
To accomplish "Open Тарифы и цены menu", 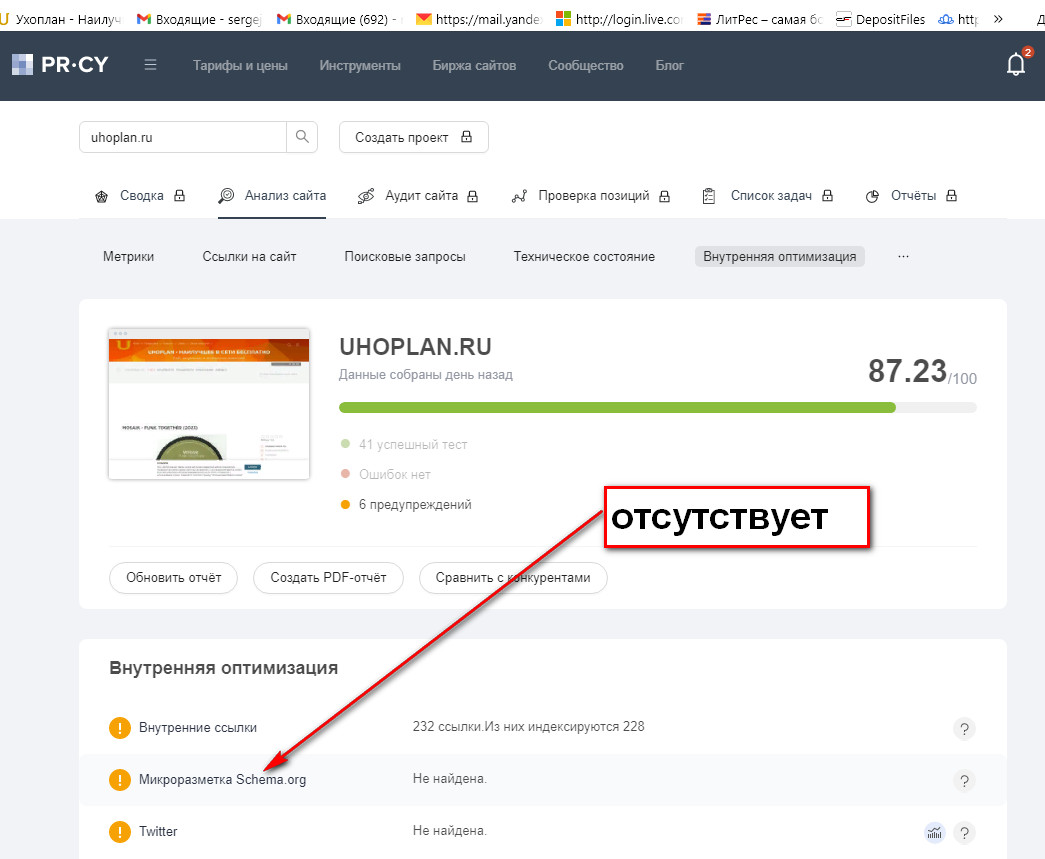I will 240,65.
